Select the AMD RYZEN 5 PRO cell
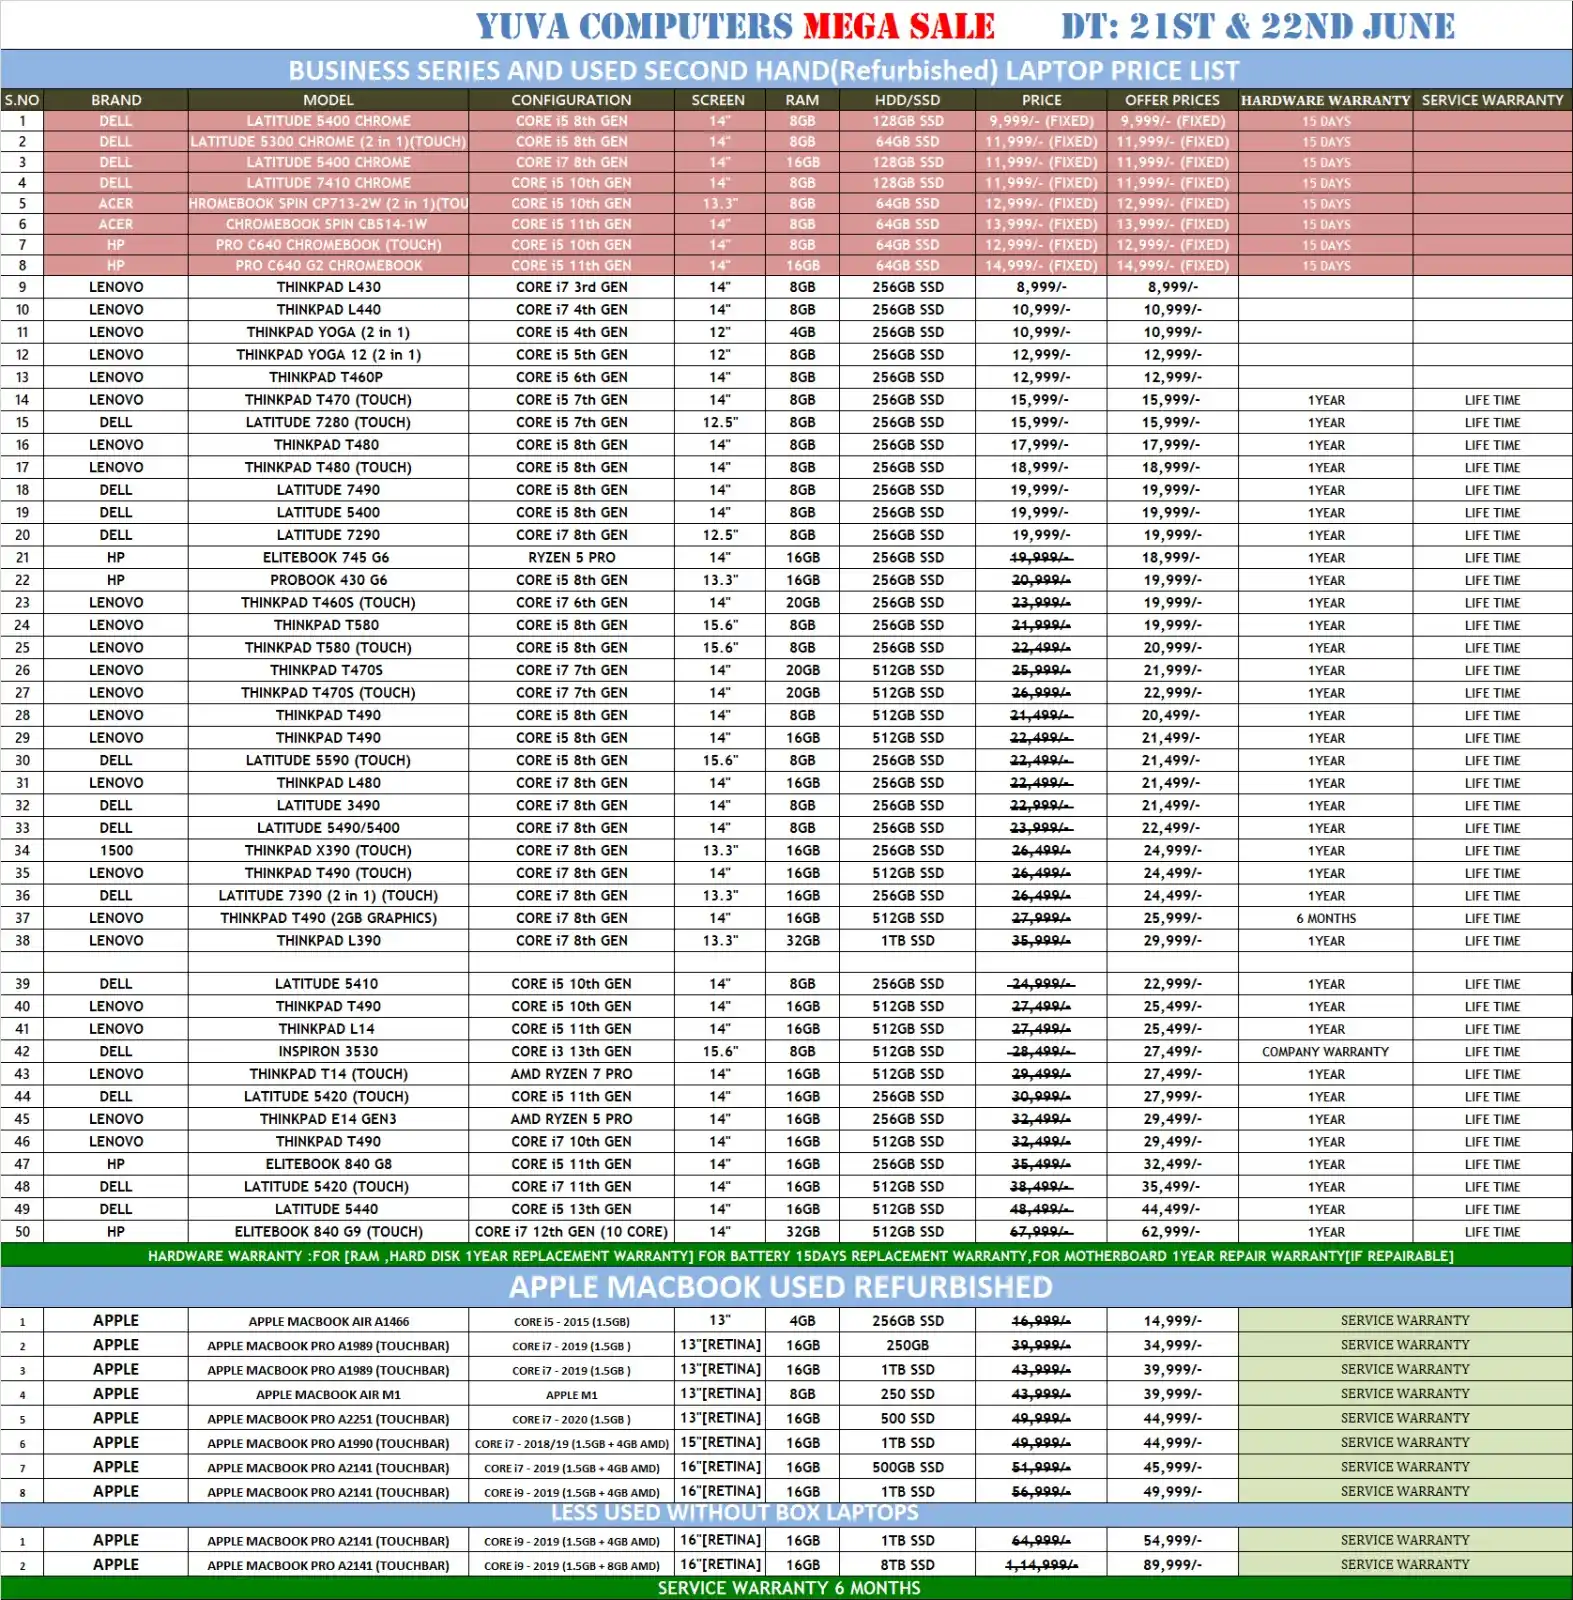Screen dimensions: 1573x1600 point(571,1119)
